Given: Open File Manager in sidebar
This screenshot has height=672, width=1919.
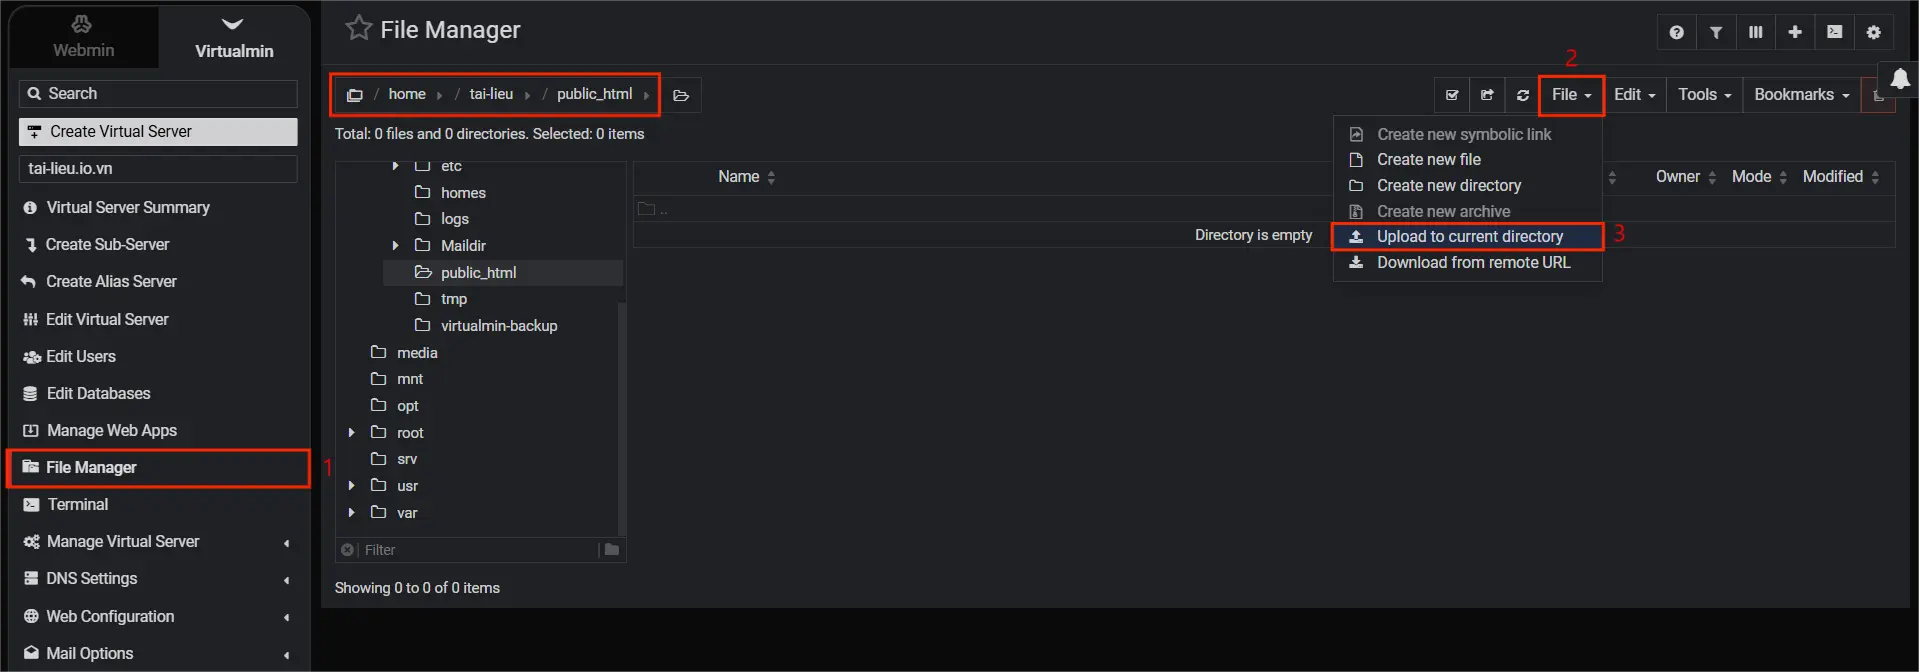Looking at the screenshot, I should pos(160,468).
